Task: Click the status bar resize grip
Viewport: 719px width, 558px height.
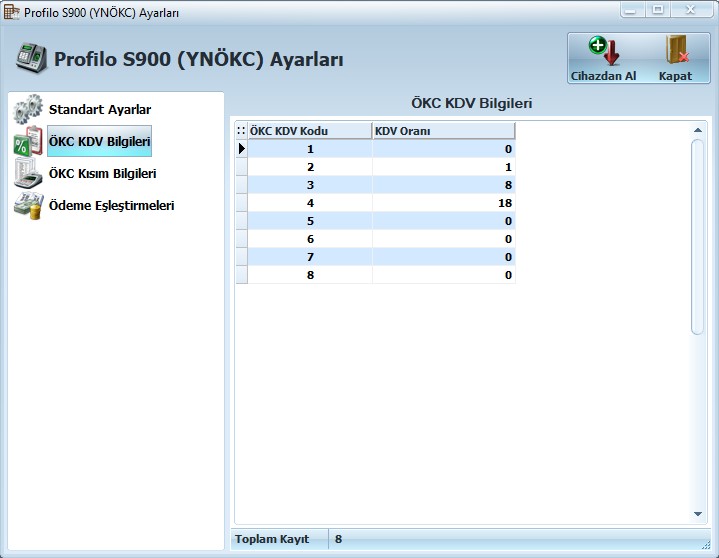Action: click(x=706, y=545)
